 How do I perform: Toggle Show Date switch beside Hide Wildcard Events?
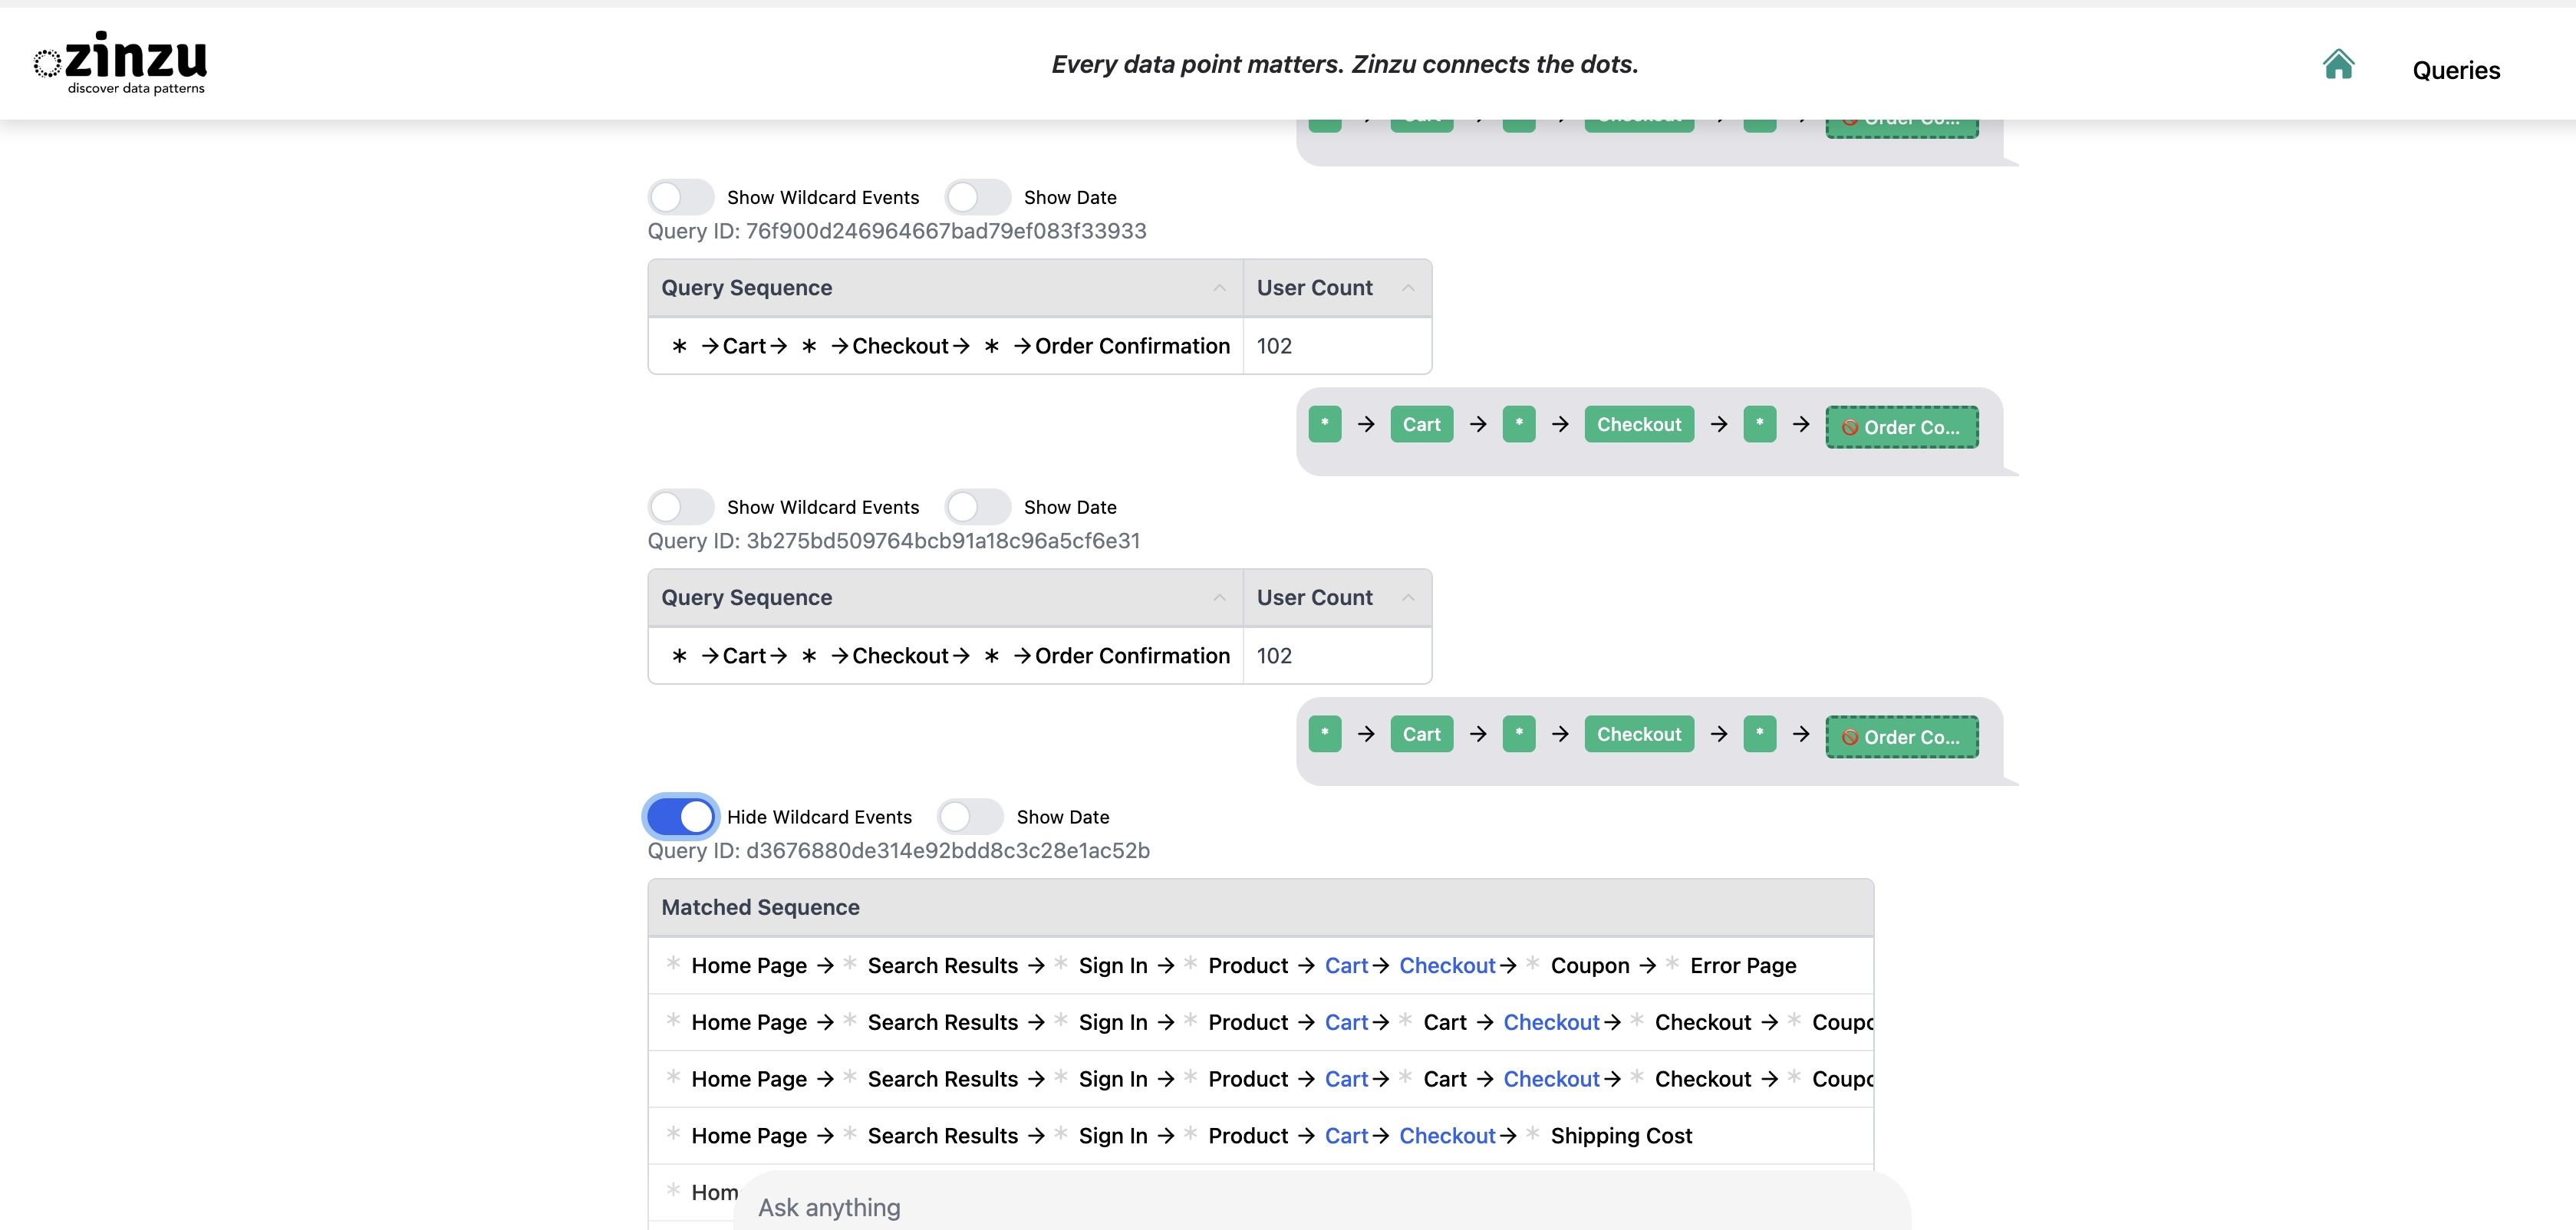point(970,817)
